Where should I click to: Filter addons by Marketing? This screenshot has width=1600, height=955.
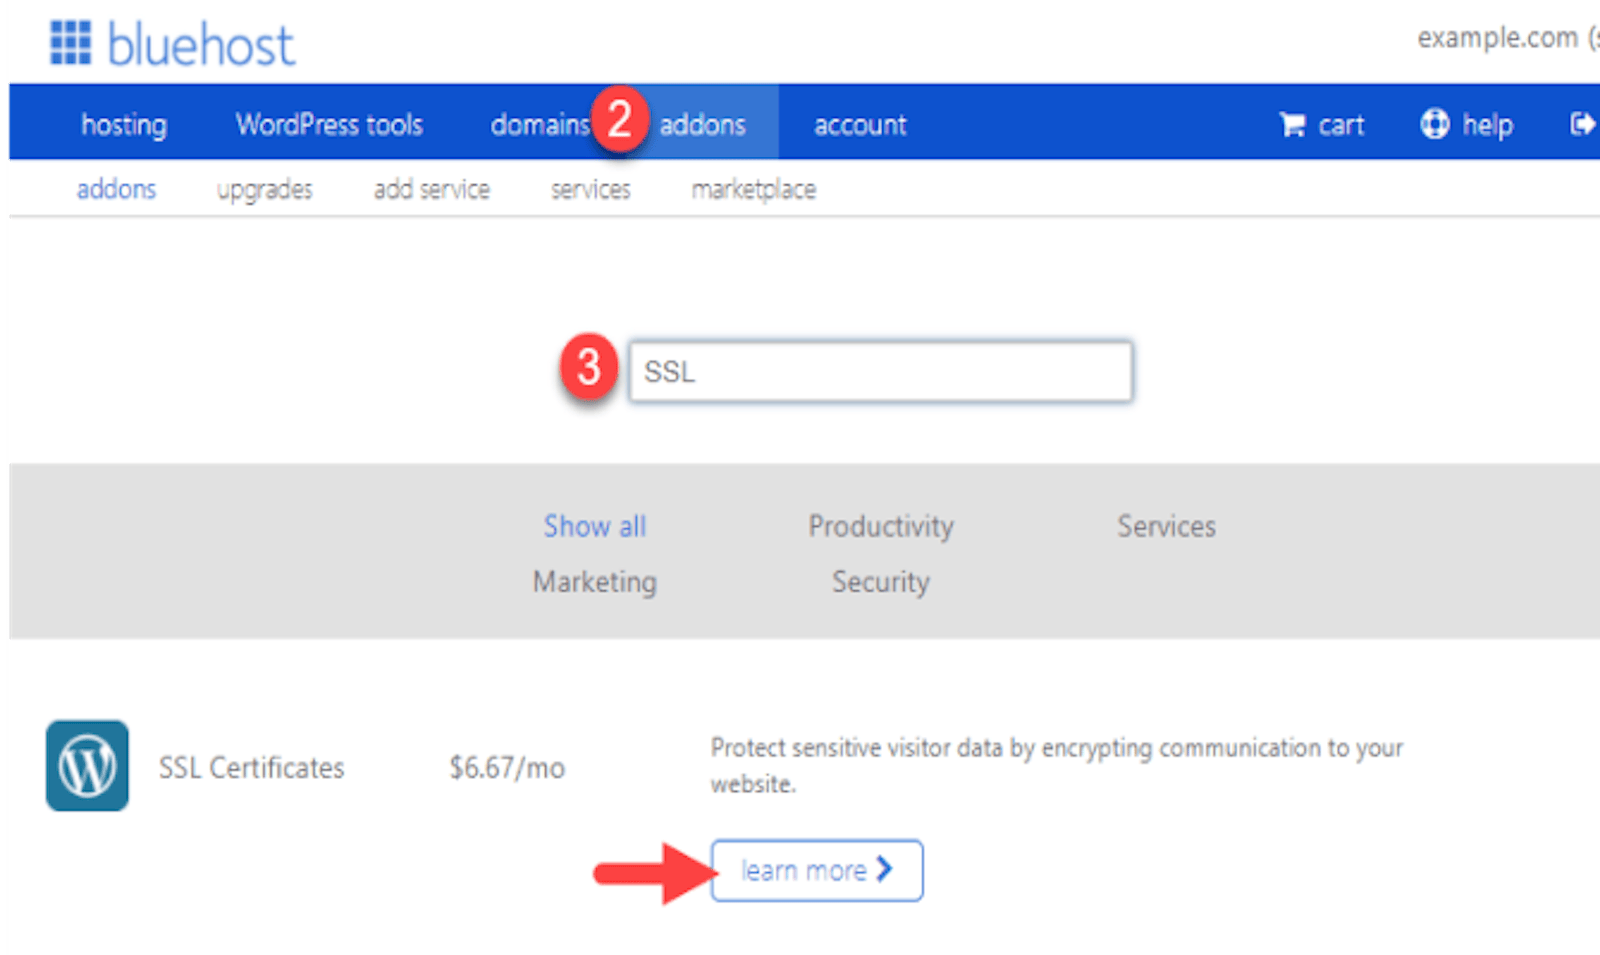point(595,582)
